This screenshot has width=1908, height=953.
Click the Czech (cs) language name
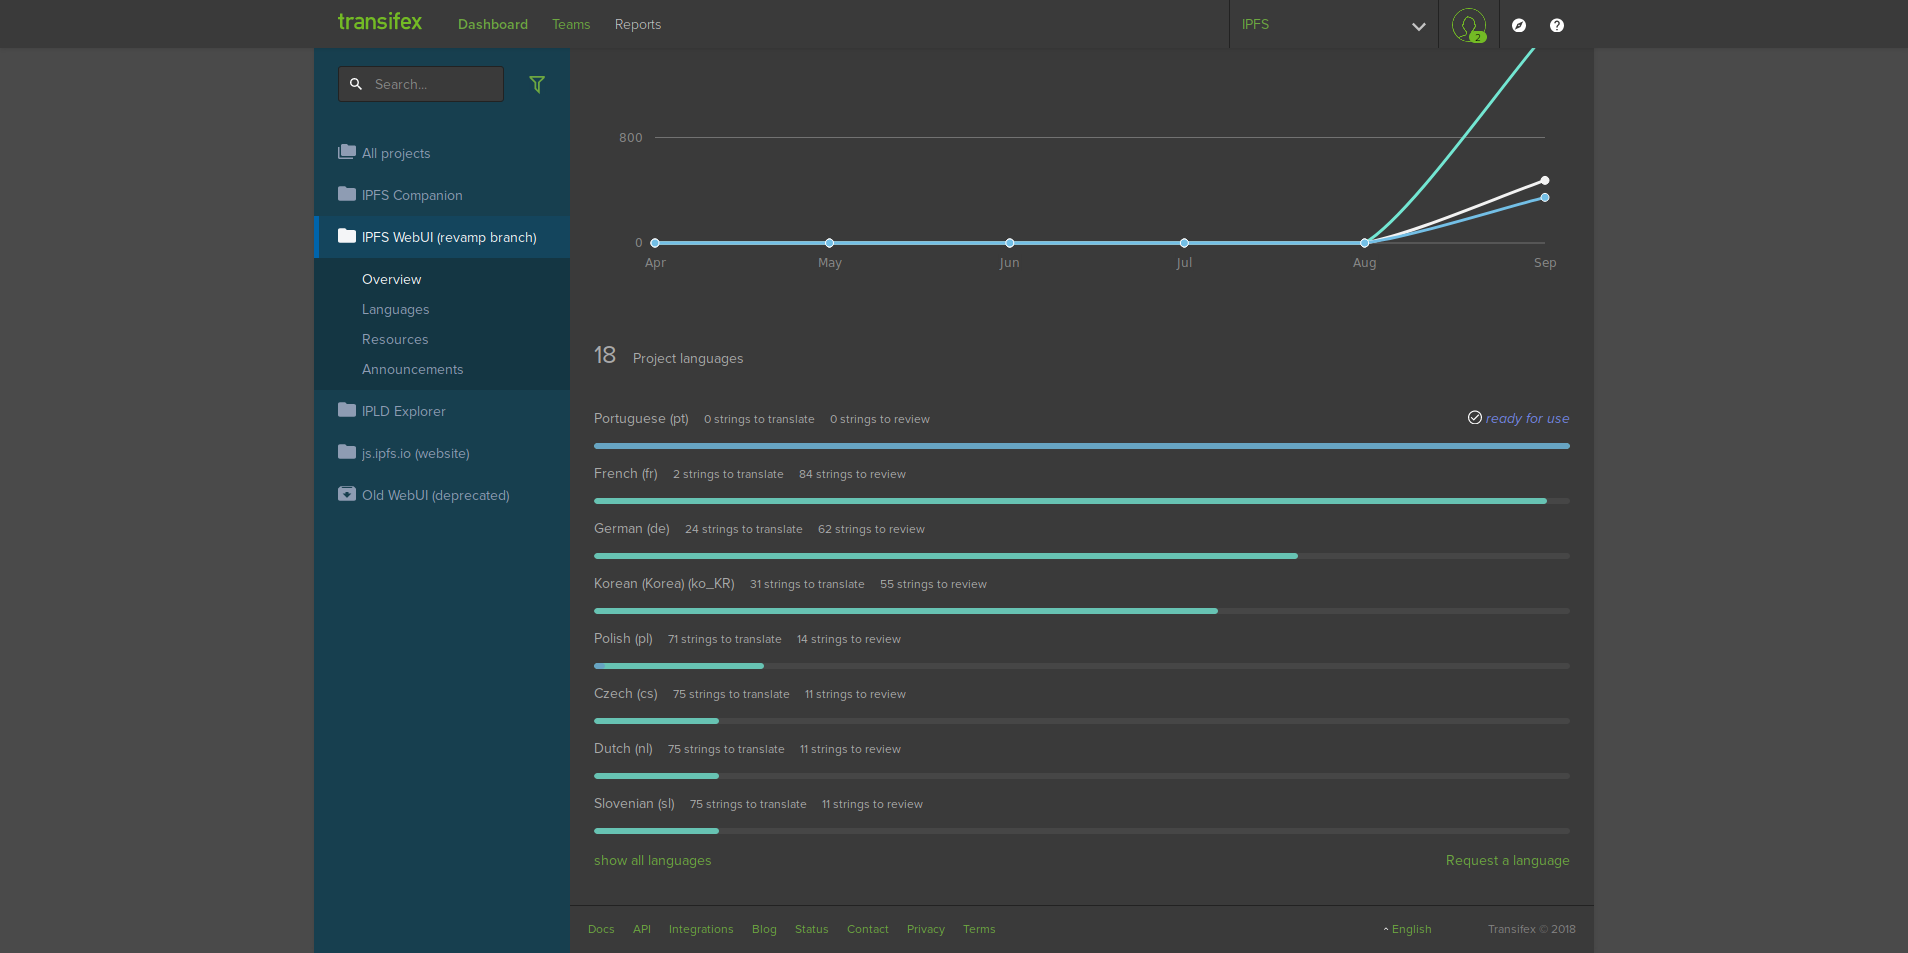coord(626,693)
